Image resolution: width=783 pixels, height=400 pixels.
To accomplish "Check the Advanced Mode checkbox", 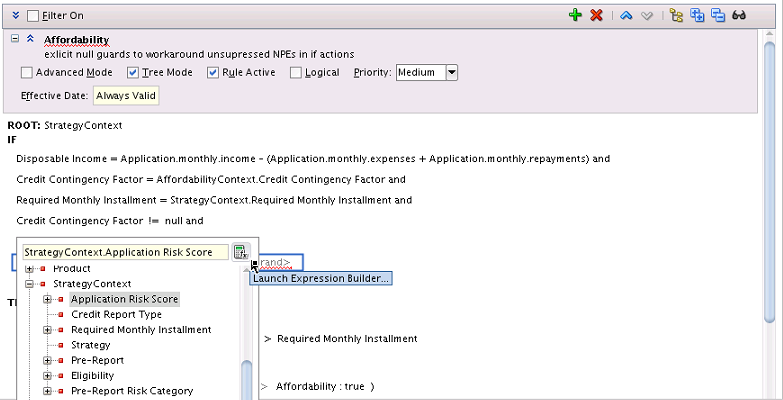I will tap(26, 73).
